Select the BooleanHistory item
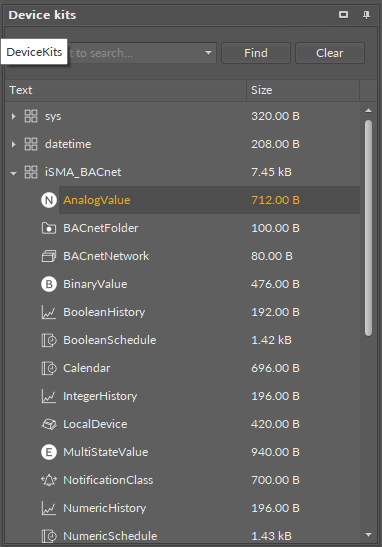Screen dimensions: 382x547 click(104, 312)
